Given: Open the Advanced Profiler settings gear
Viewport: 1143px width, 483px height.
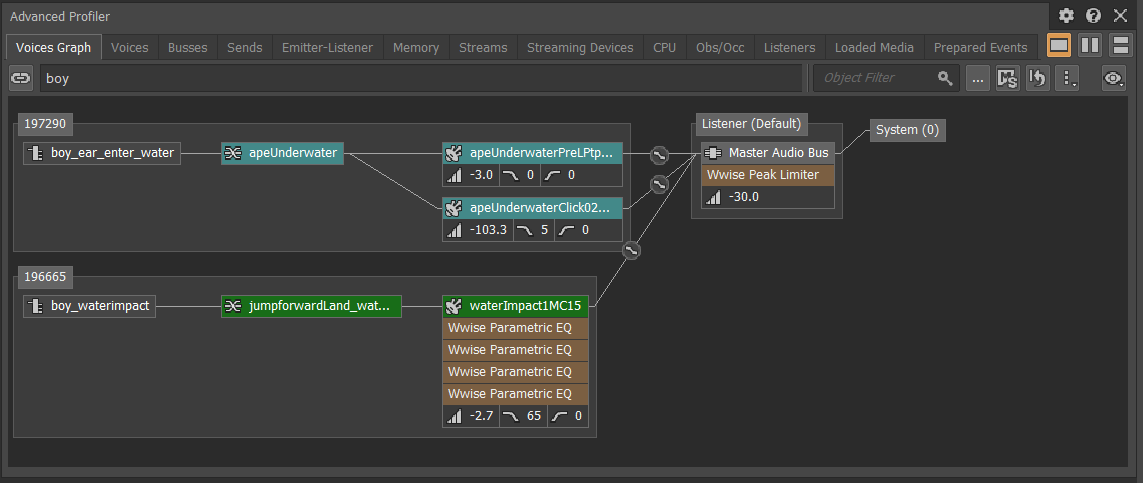Looking at the screenshot, I should coord(1066,16).
